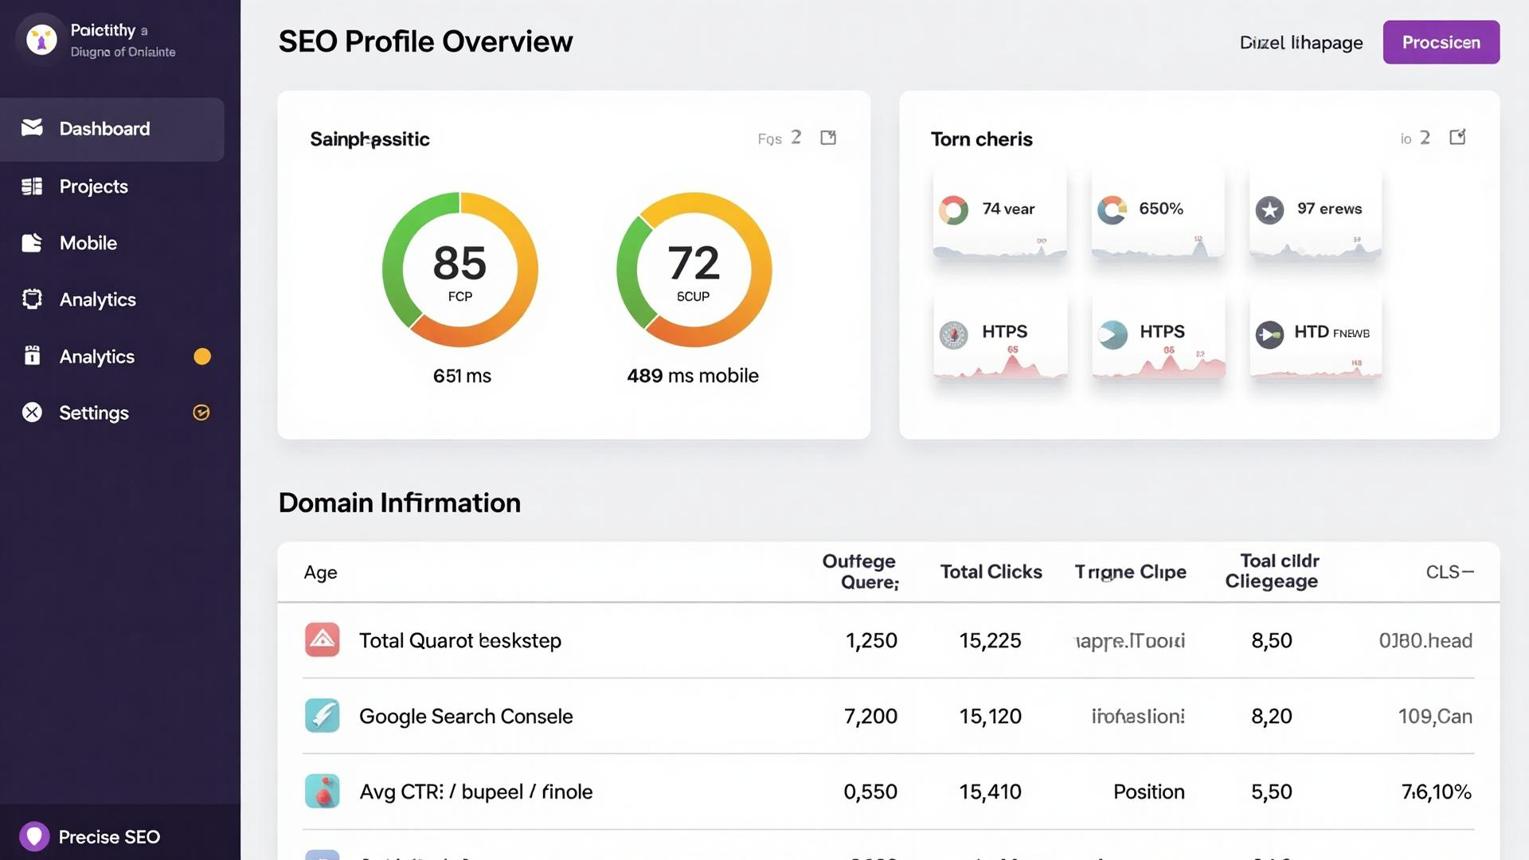The width and height of the screenshot is (1529, 860).
Task: Click the 72 SCUP score gauge
Action: pyautogui.click(x=694, y=270)
